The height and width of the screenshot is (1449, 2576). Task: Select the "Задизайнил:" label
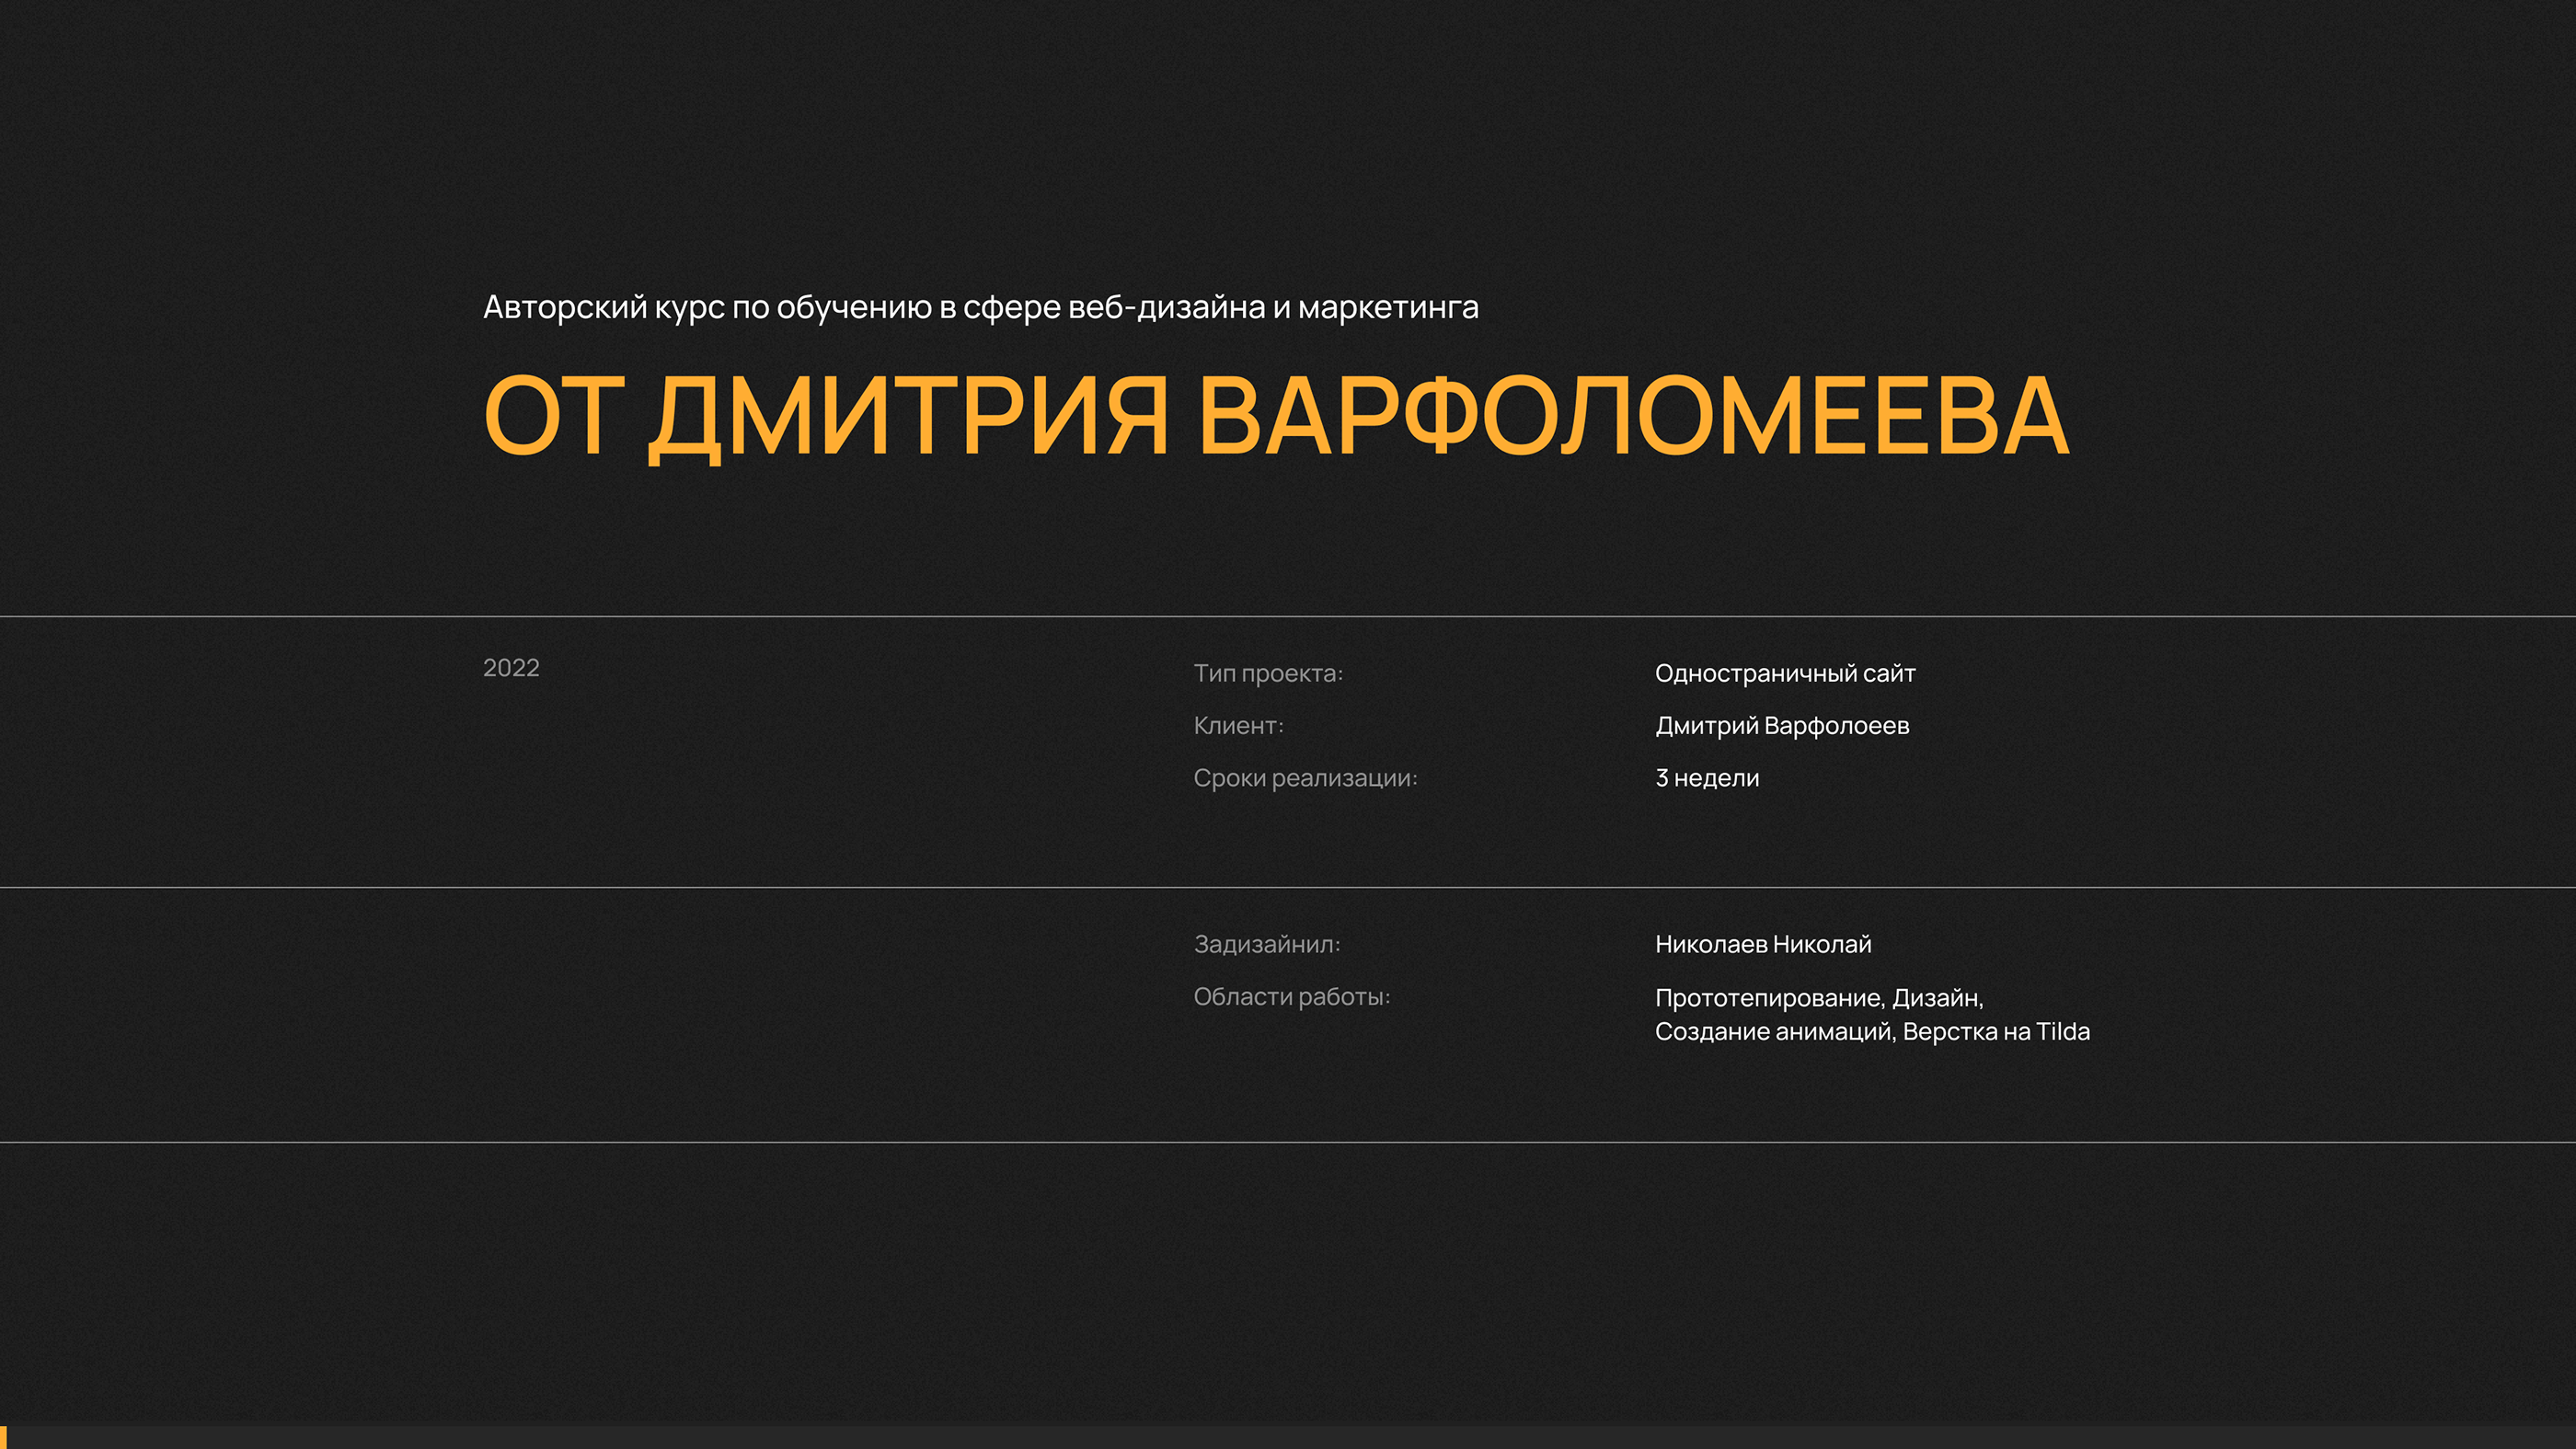1266,944
